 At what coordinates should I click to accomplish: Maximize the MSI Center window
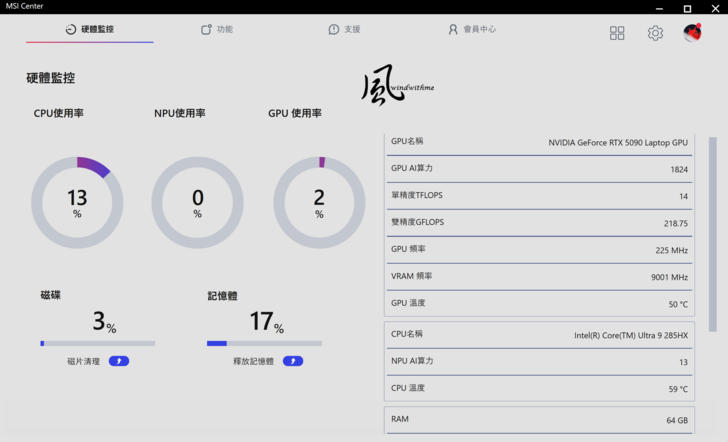pyautogui.click(x=687, y=7)
